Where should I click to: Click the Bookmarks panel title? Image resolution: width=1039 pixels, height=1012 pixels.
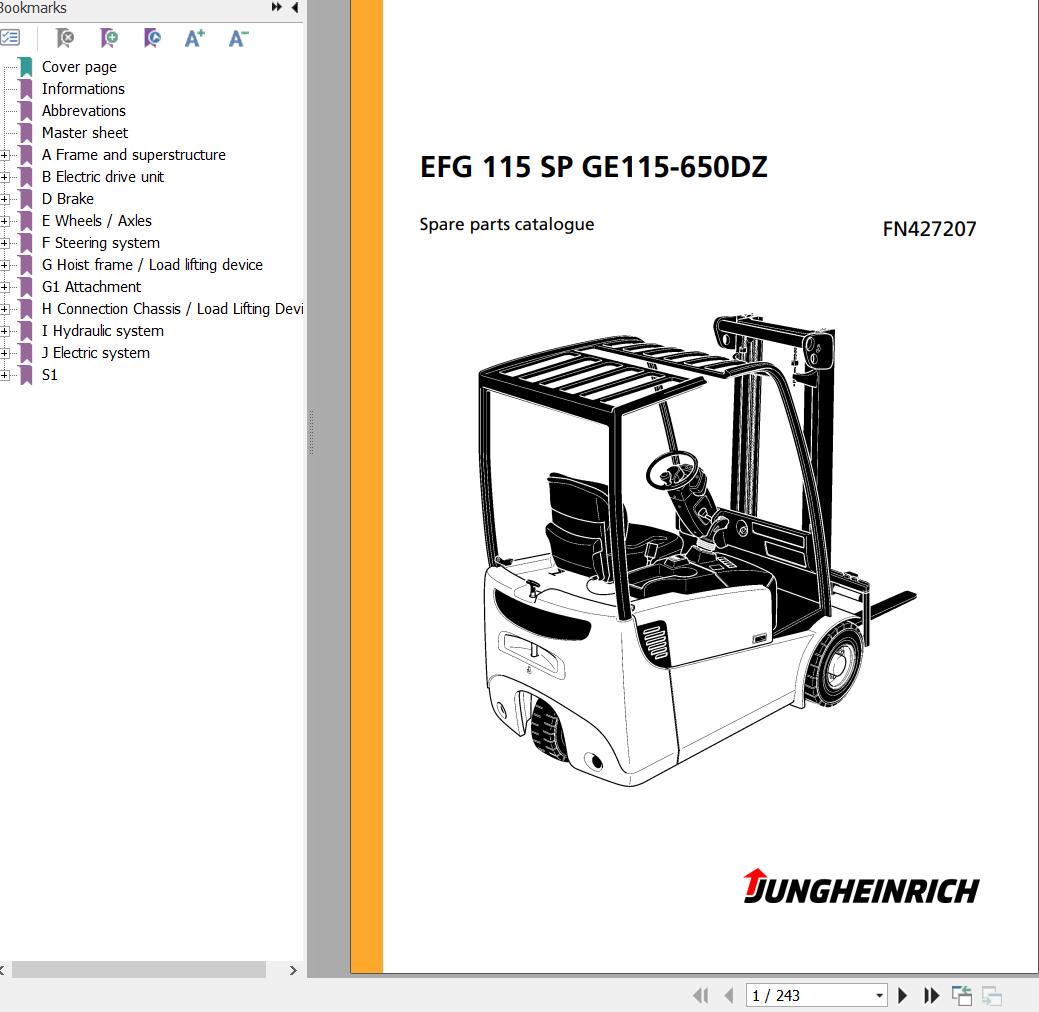point(33,8)
